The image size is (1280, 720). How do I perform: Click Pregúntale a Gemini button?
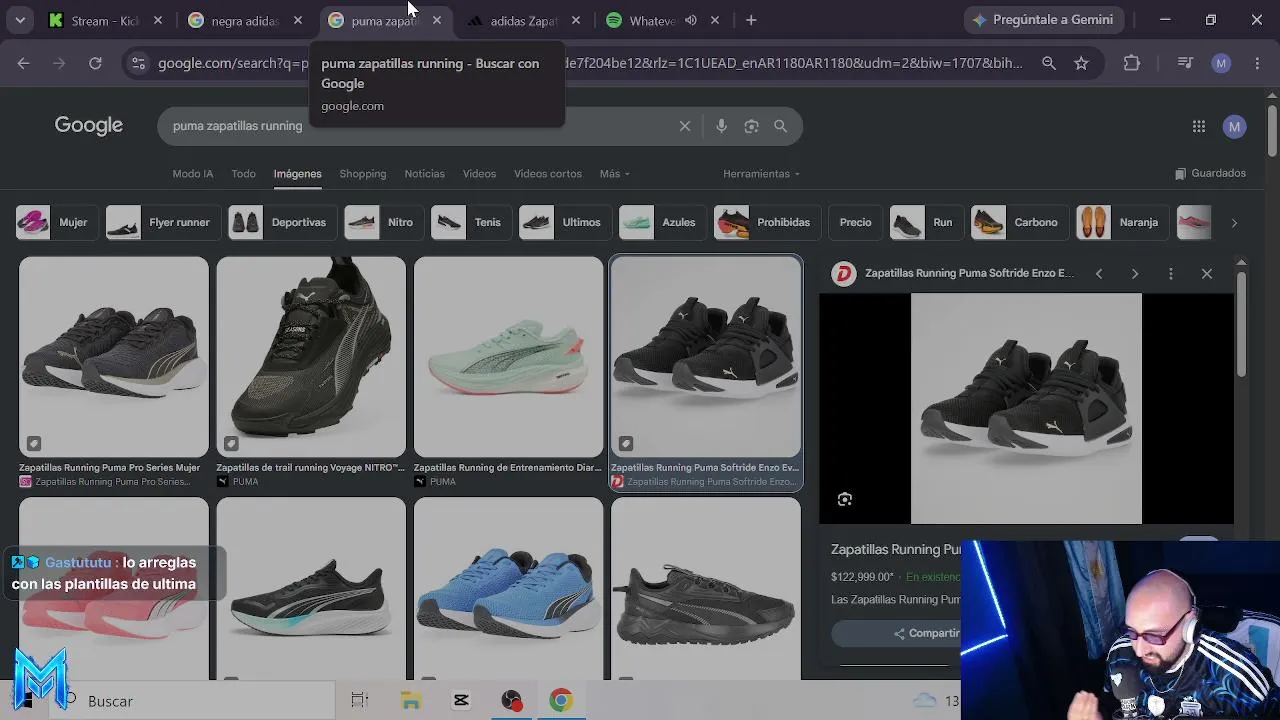[x=1044, y=20]
